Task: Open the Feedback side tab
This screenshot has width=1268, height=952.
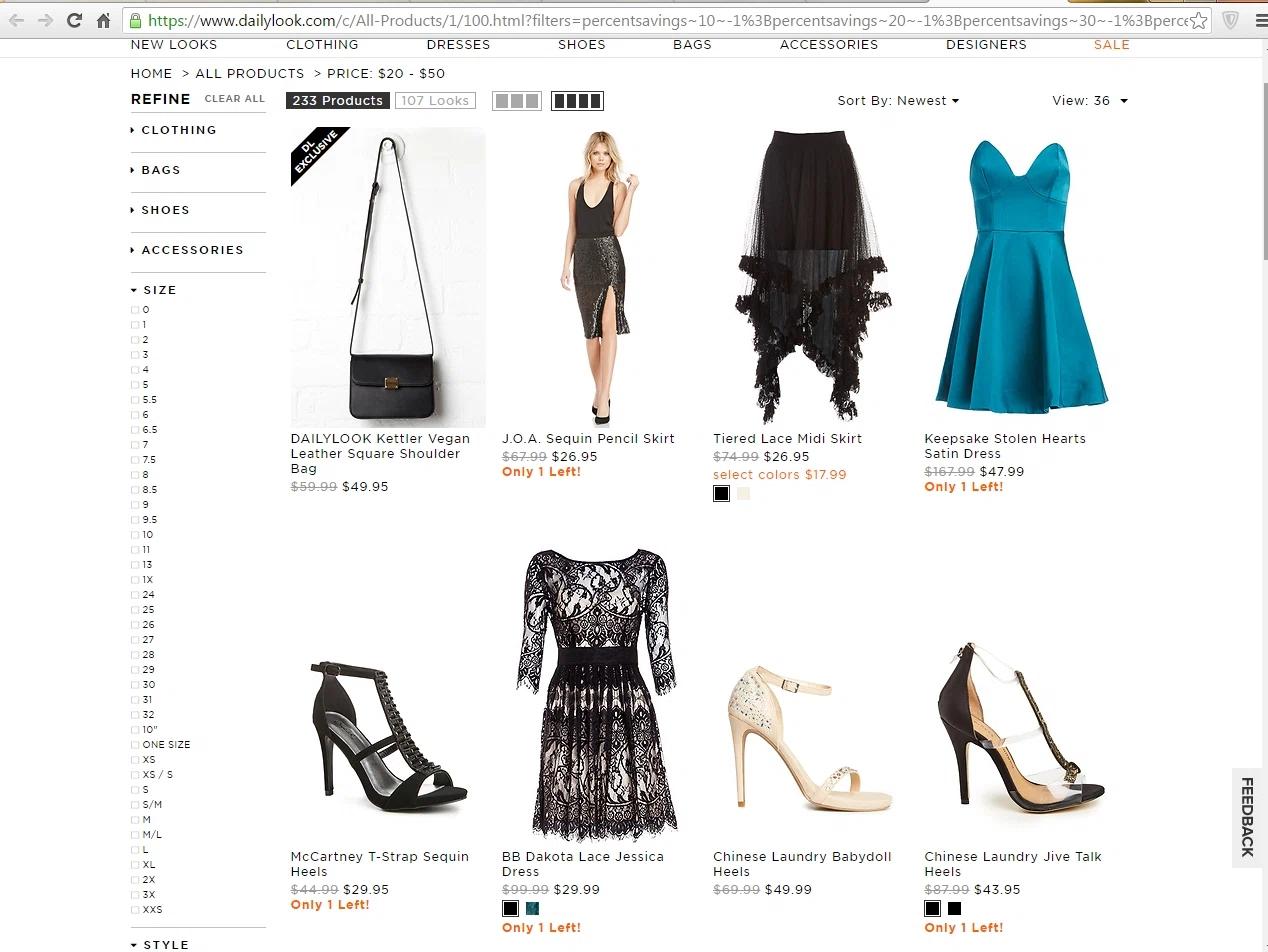Action: 1248,817
